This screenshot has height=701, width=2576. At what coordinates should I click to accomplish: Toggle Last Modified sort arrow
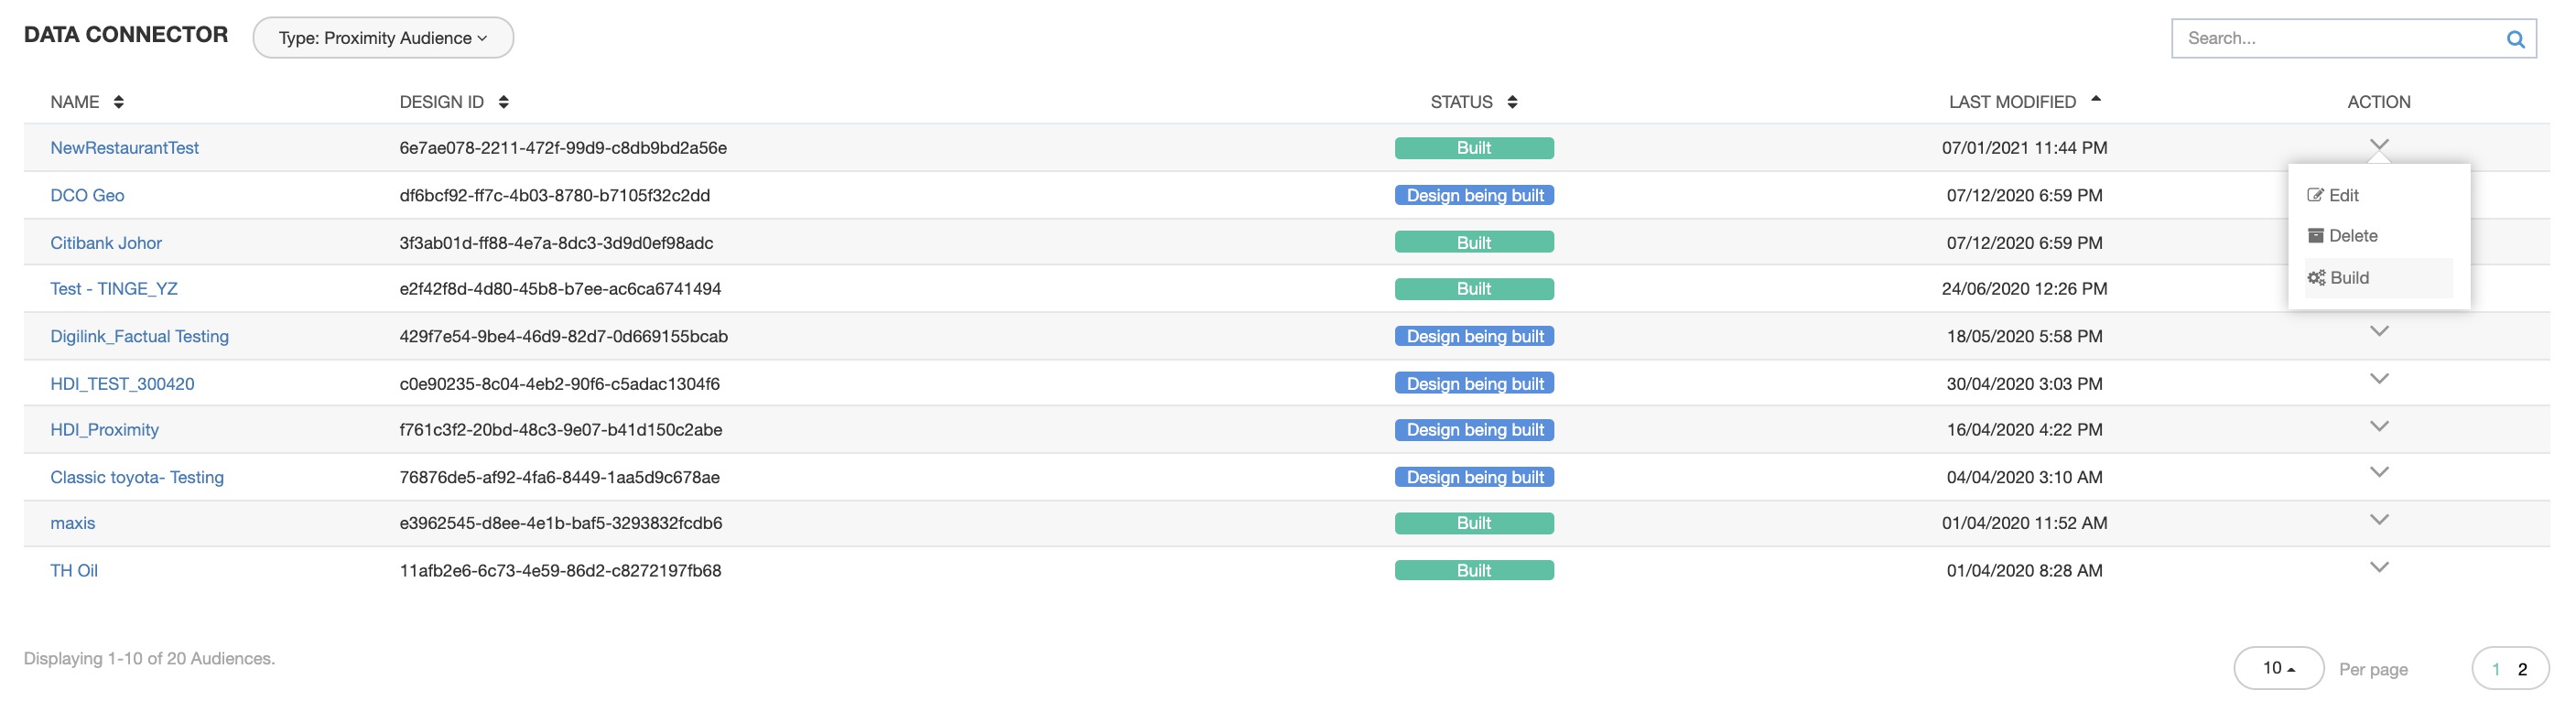[2095, 100]
